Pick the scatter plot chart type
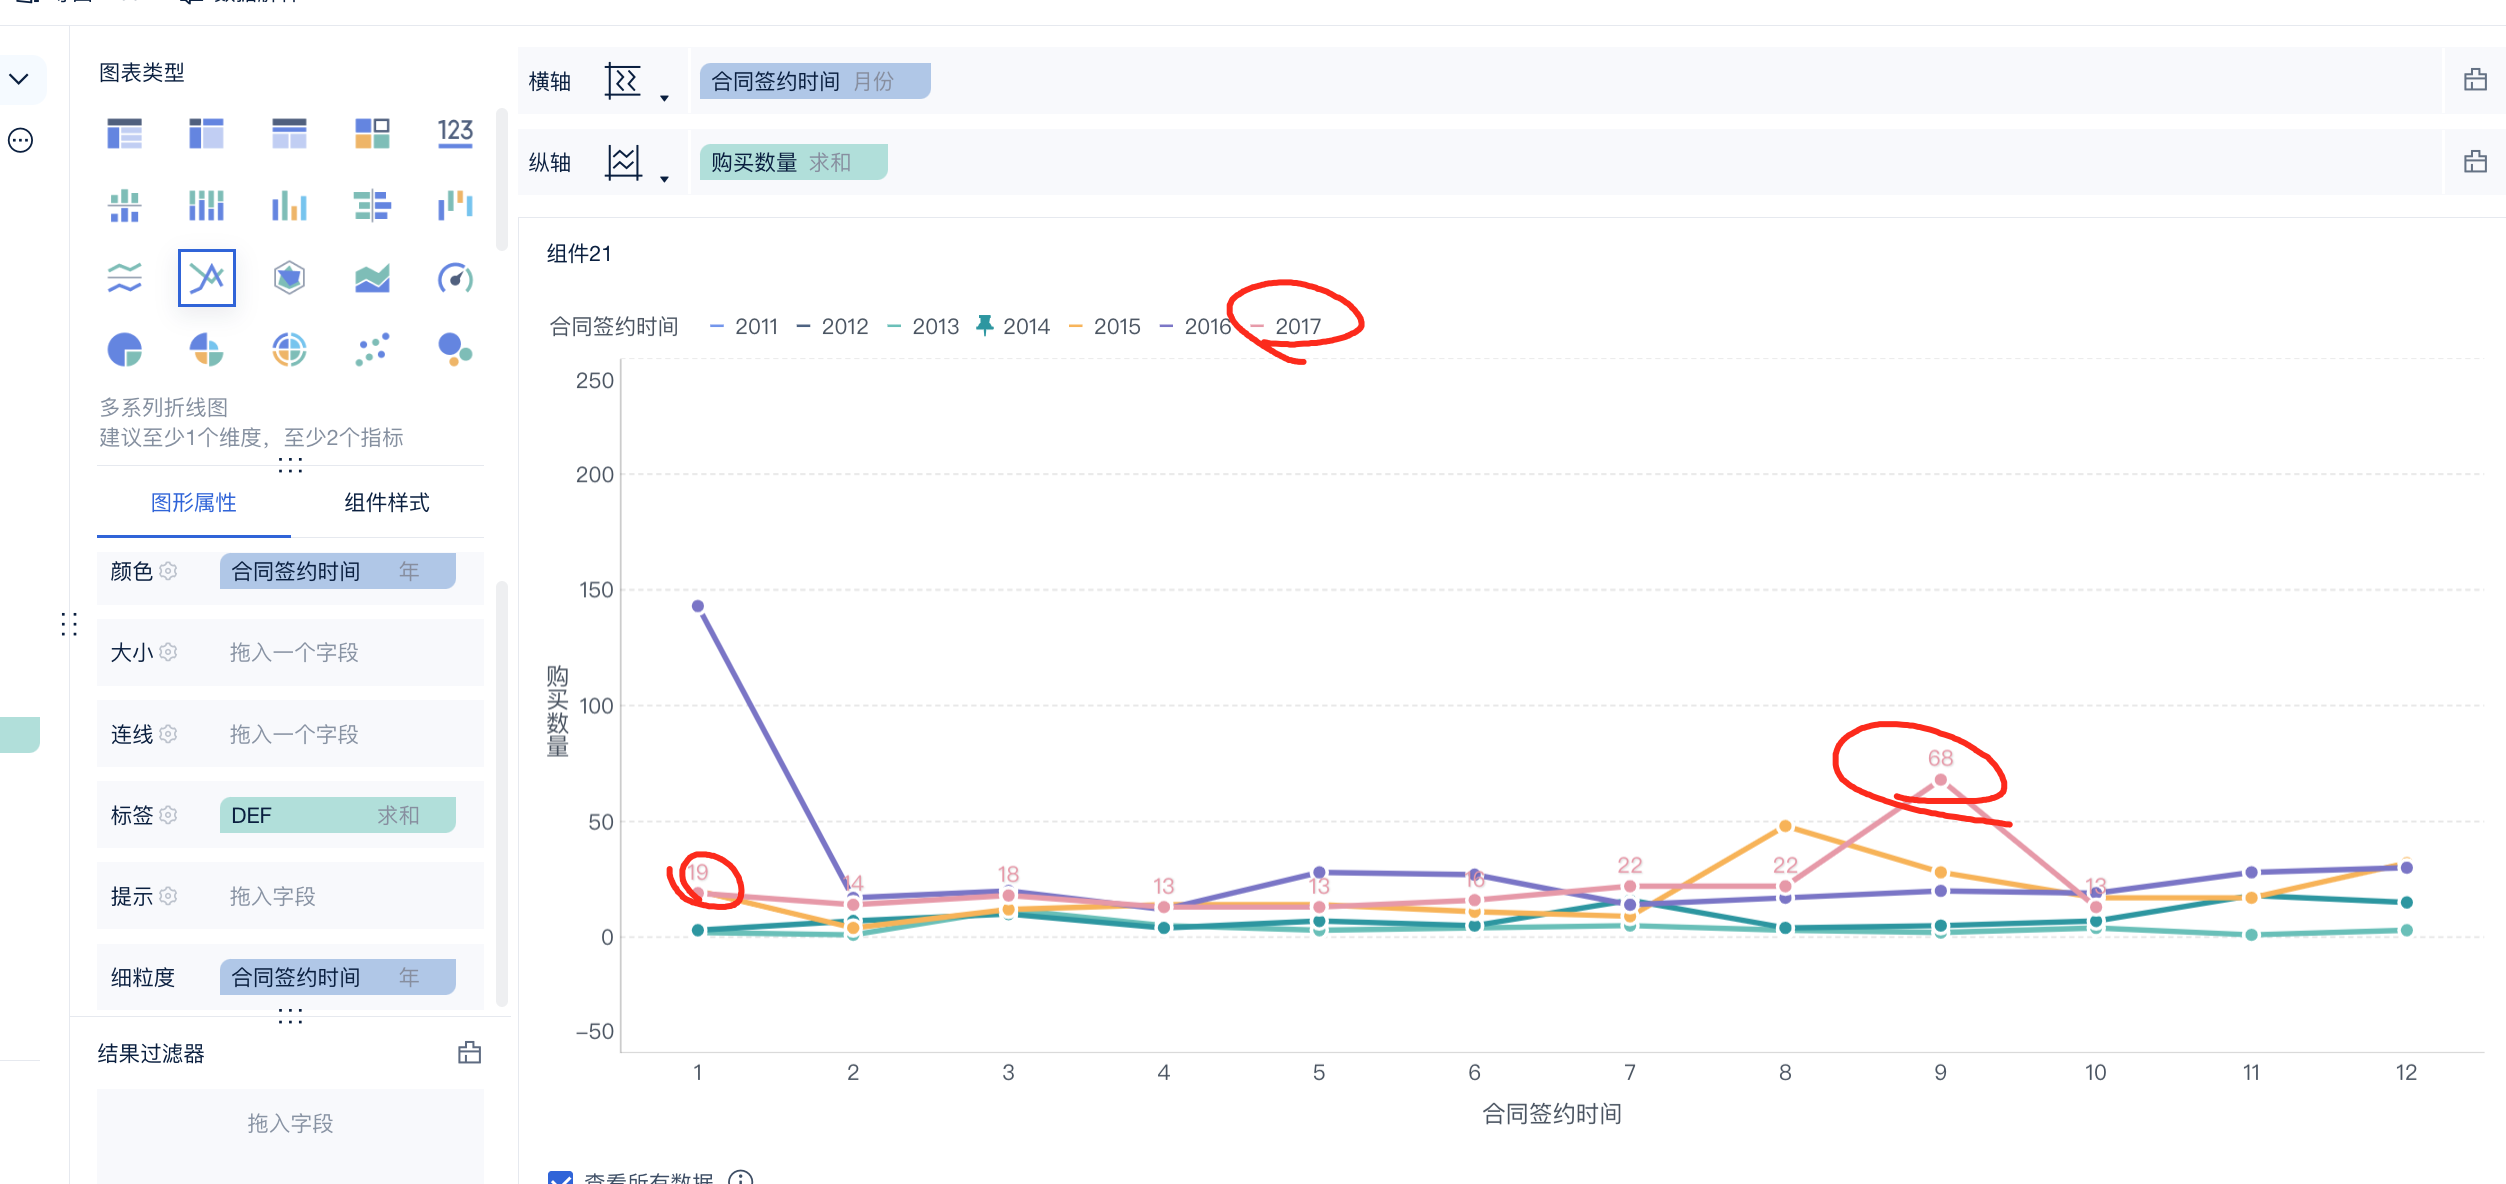2506x1184 pixels. (x=372, y=350)
